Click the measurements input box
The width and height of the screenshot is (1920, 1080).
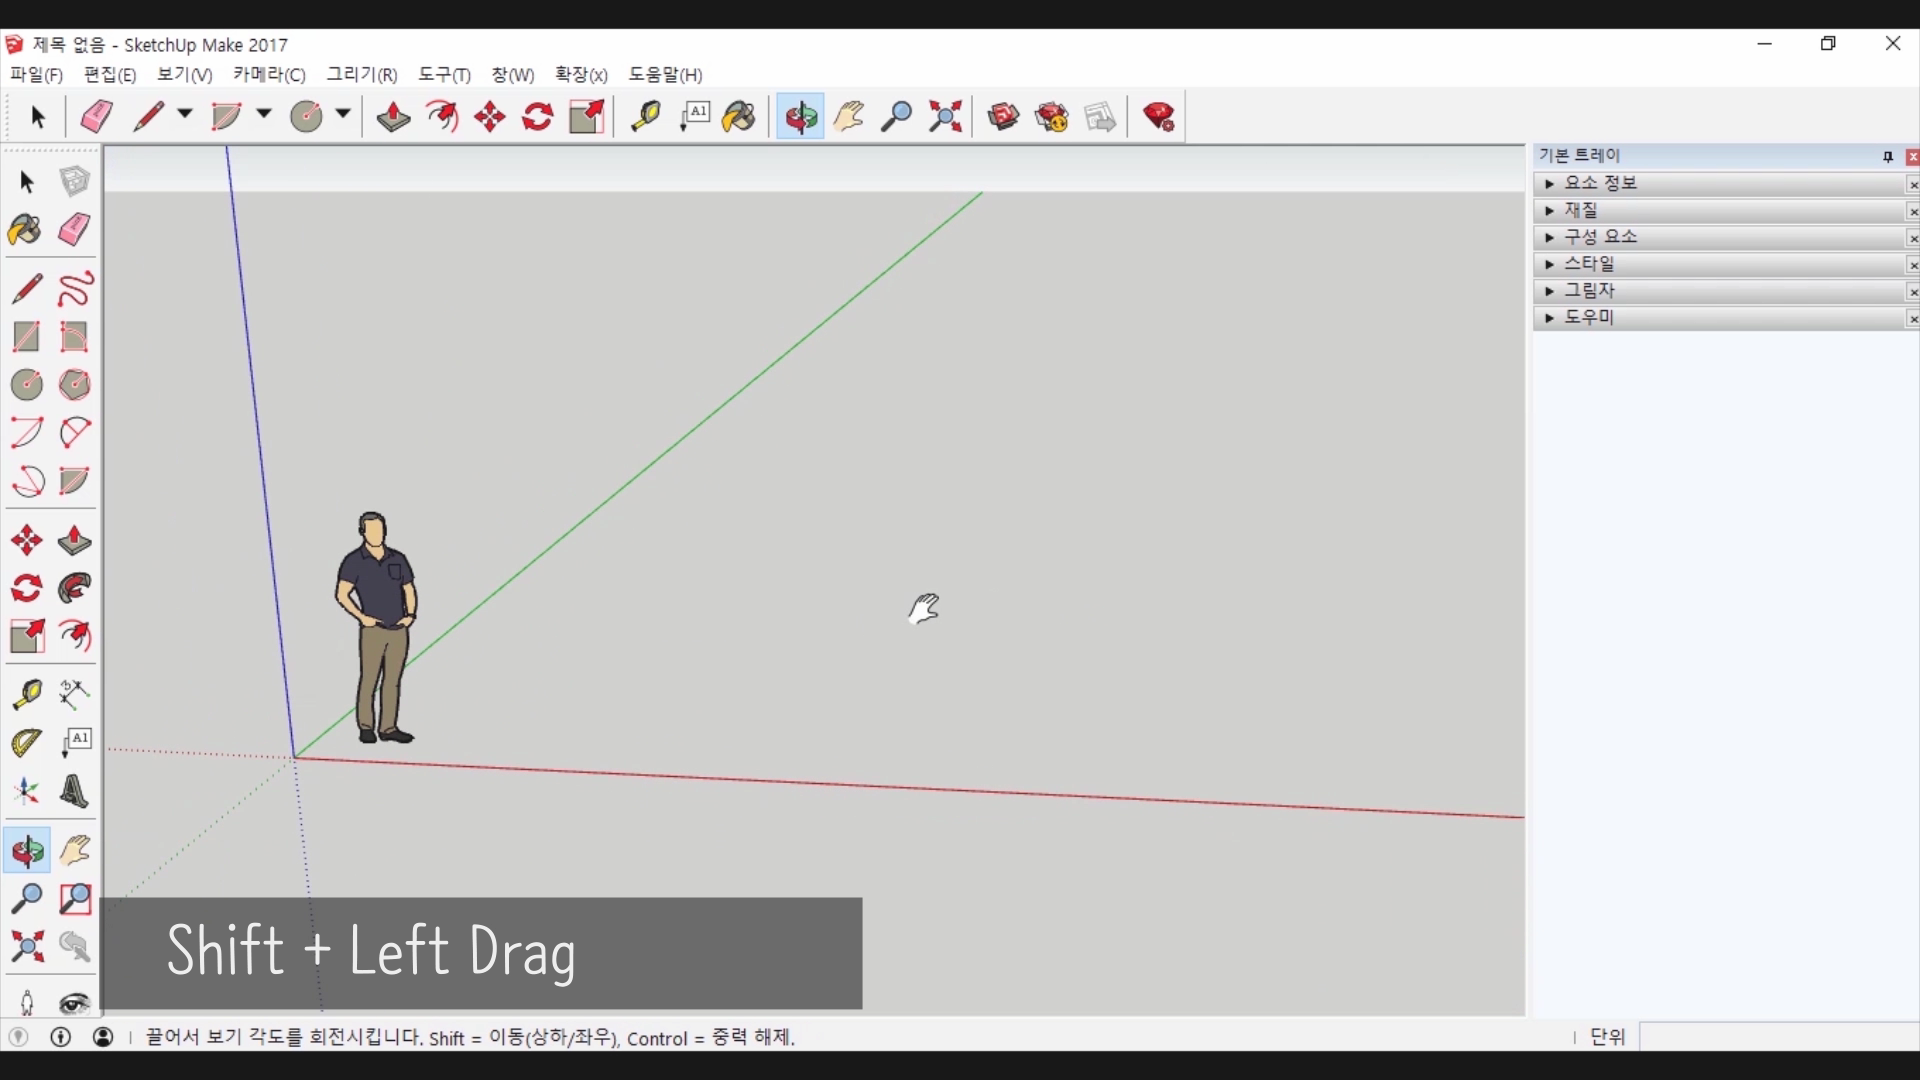click(x=1779, y=1037)
